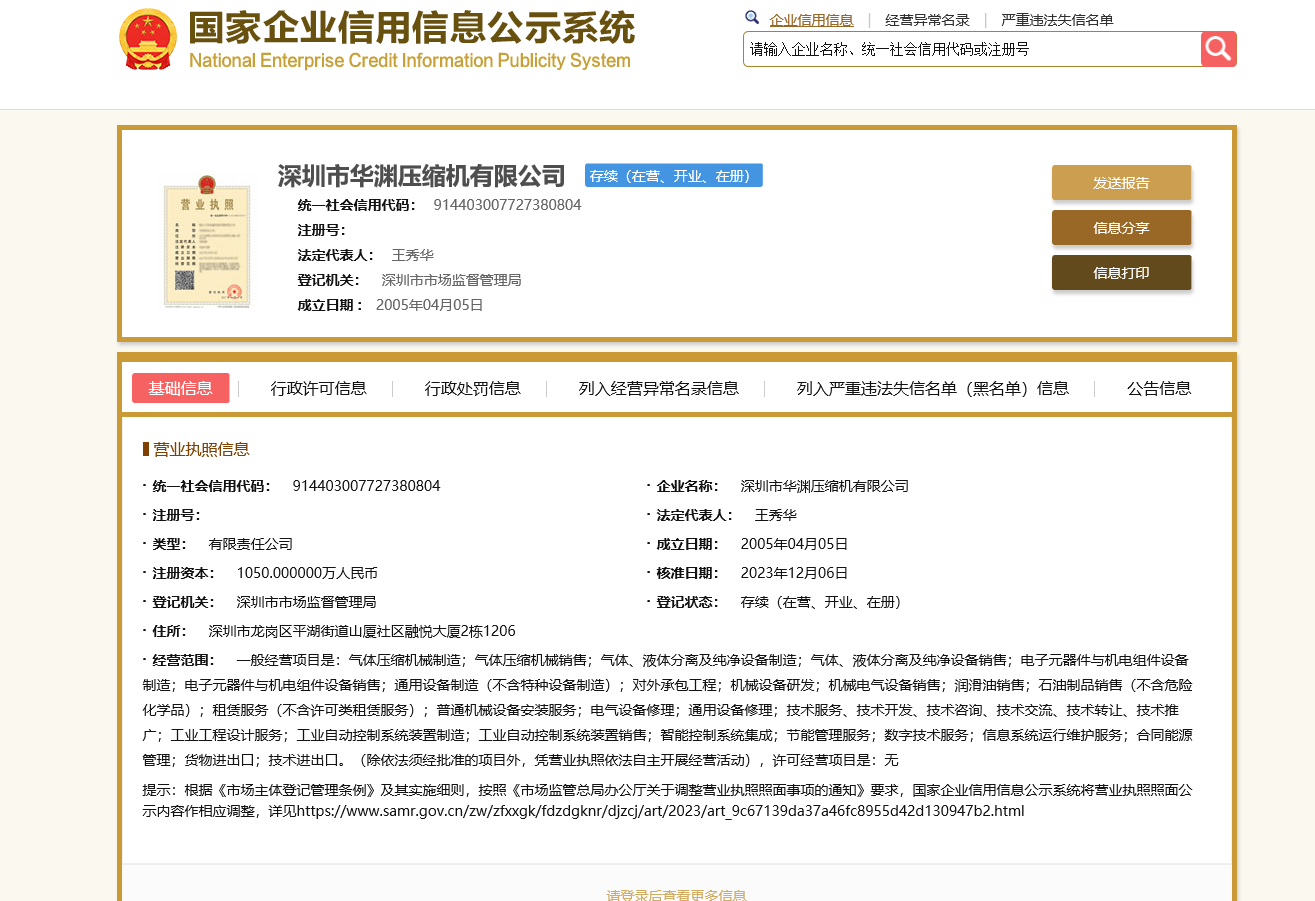Image resolution: width=1315 pixels, height=901 pixels.
Task: Select the 严重违法失信名单 search category
Action: point(1057,20)
